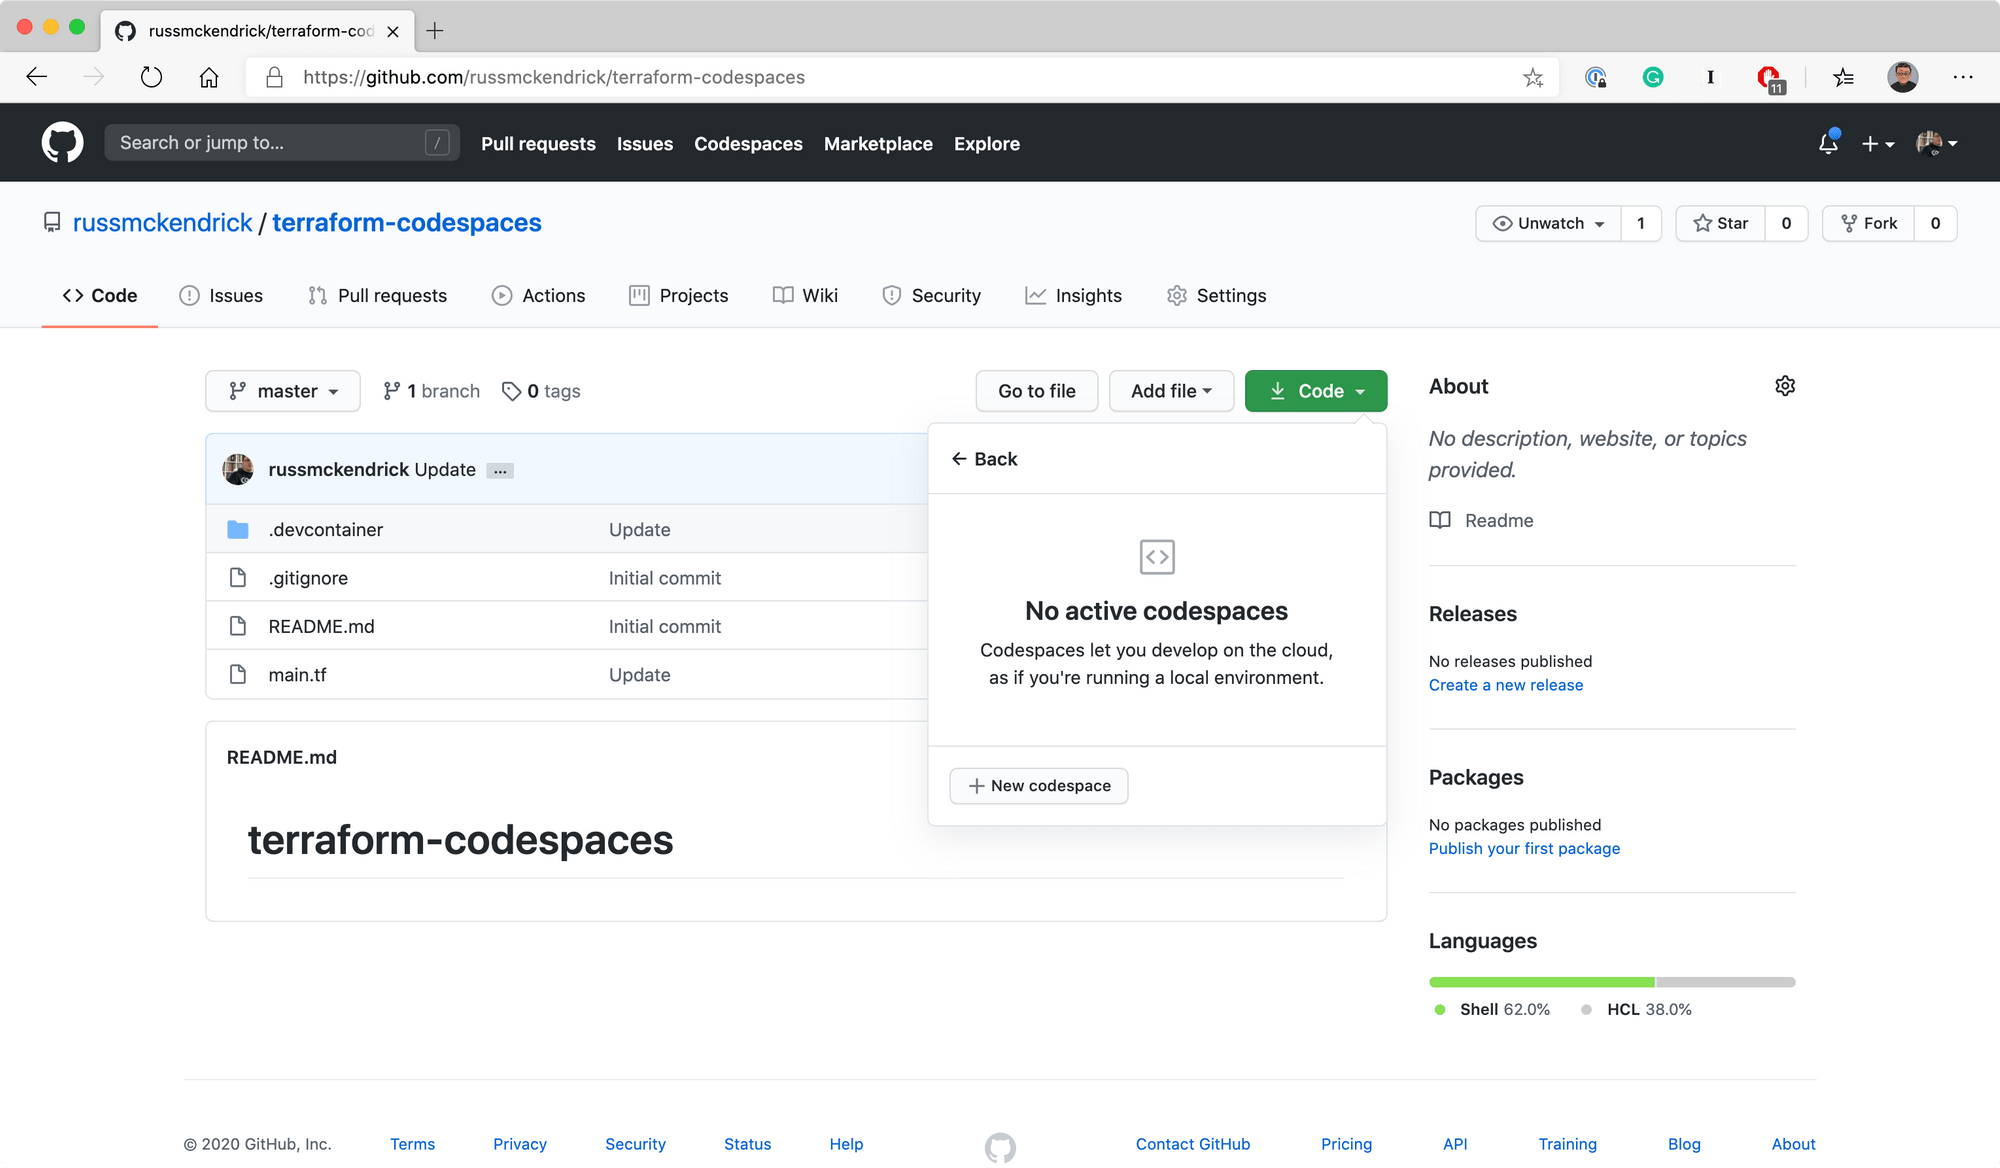Open the Unwatch dropdown
This screenshot has width=2000, height=1168.
click(x=1548, y=223)
